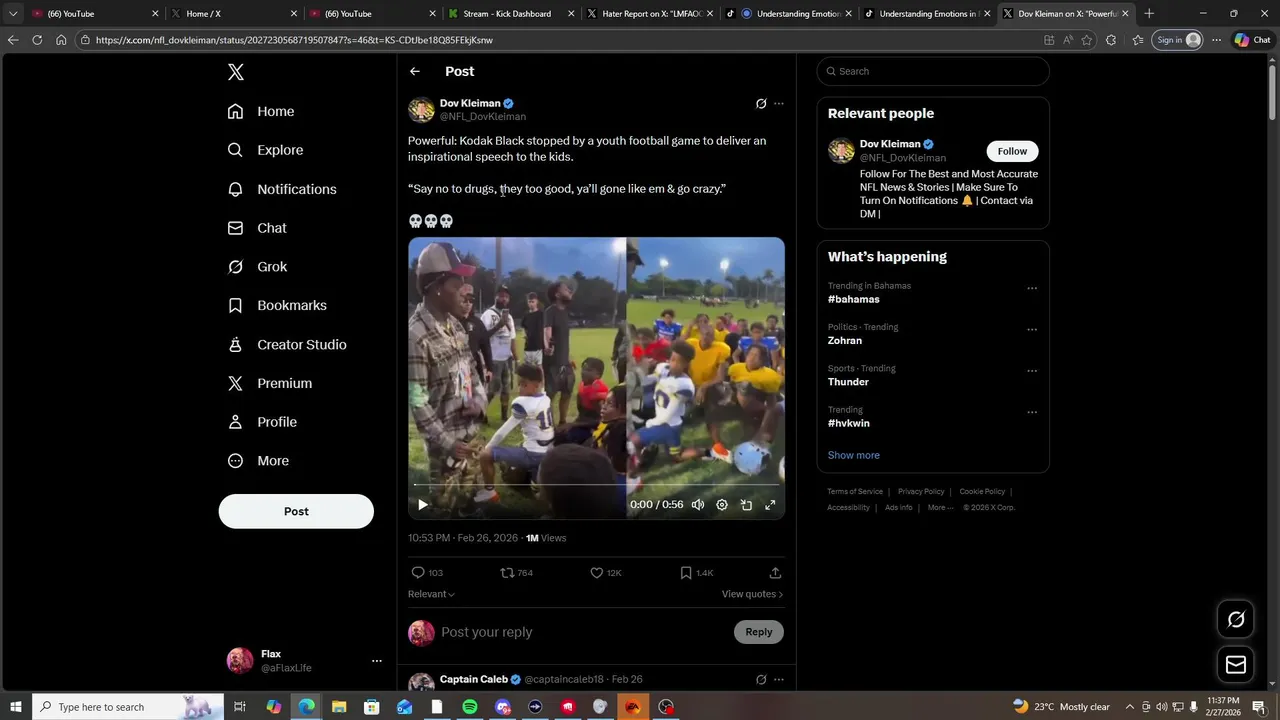Add page to favorites star icon
The height and width of the screenshot is (720, 1280).
point(1087,40)
